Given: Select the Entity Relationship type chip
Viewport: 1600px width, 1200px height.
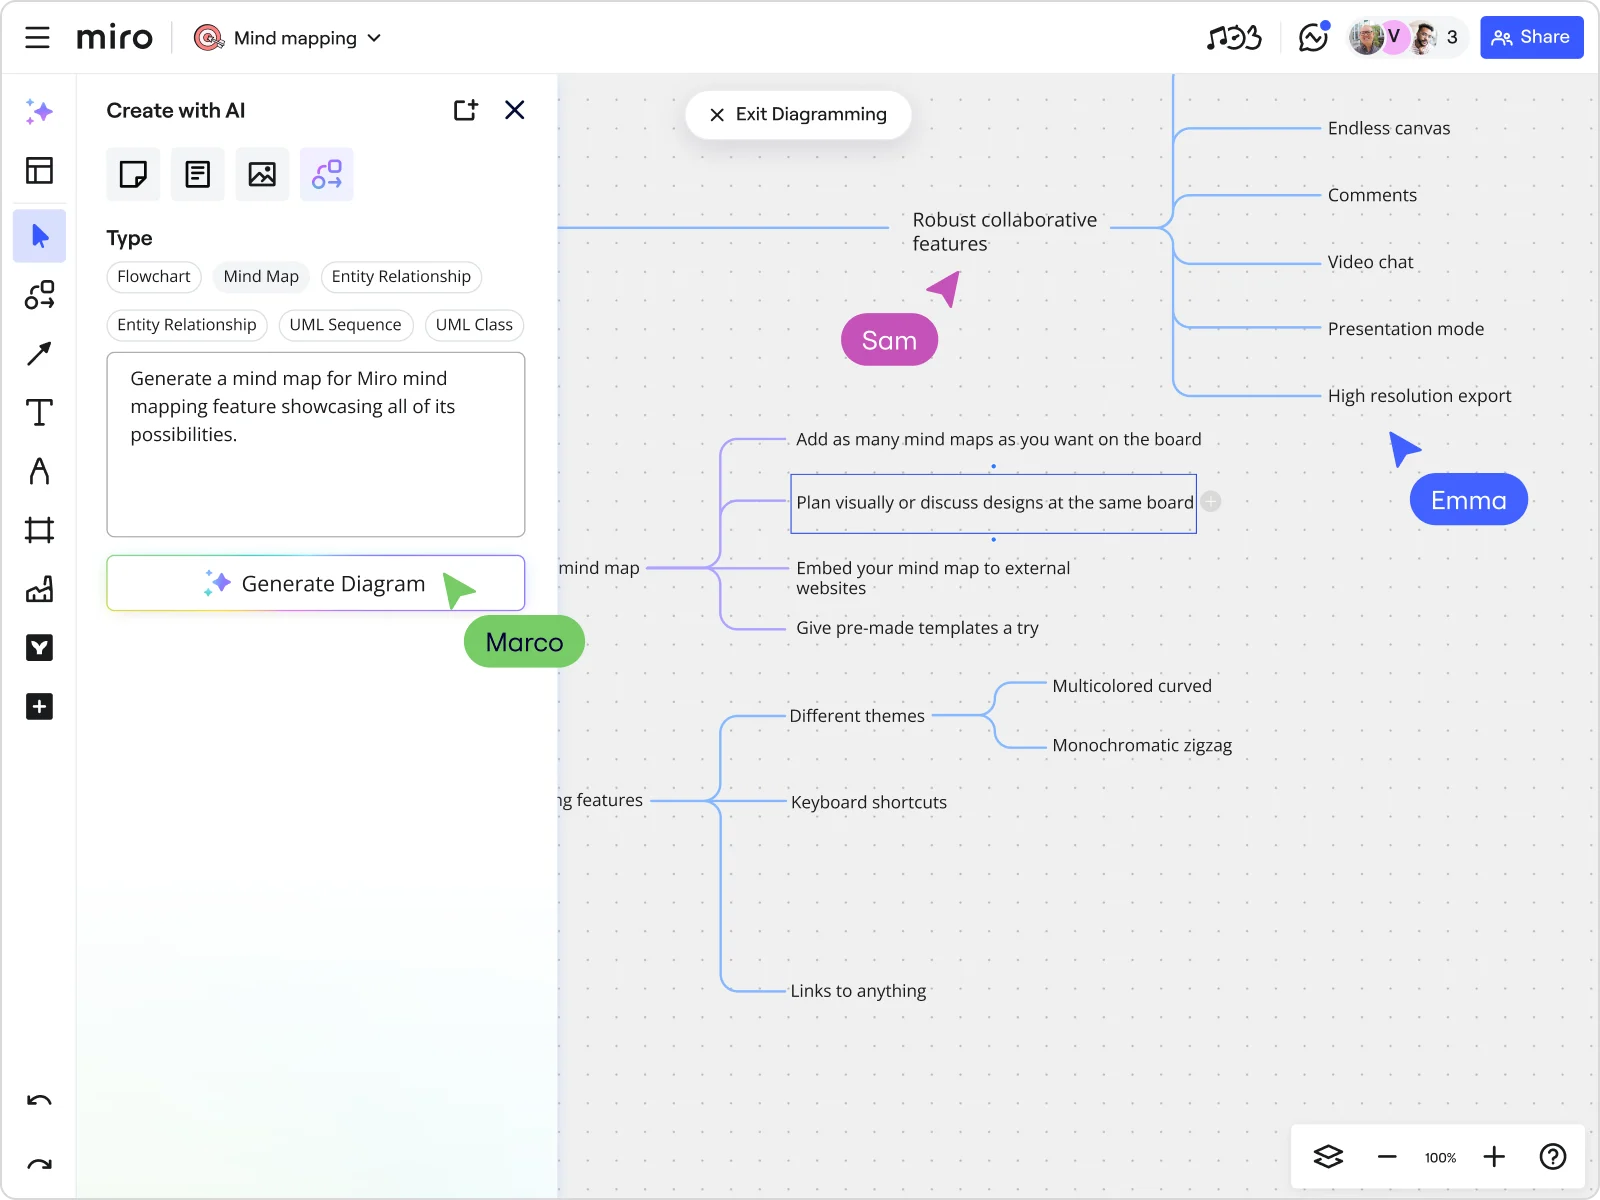Looking at the screenshot, I should click(401, 277).
